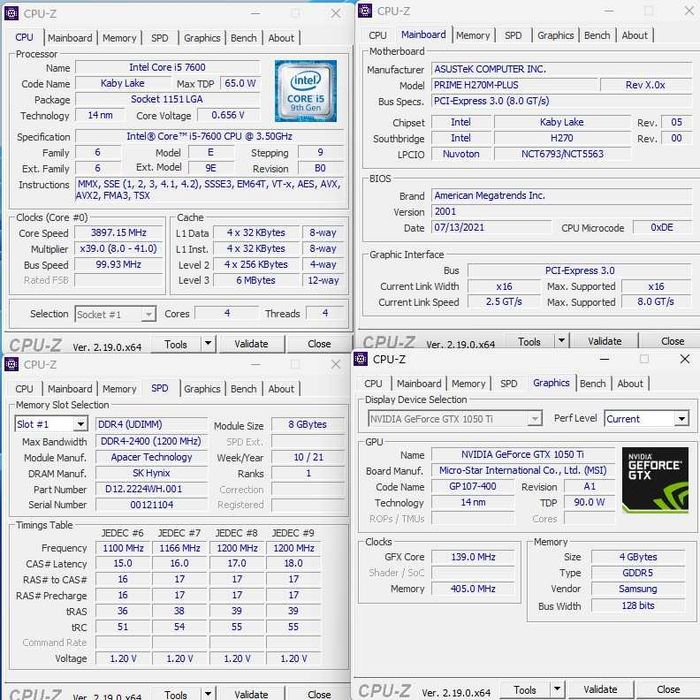This screenshot has width=700, height=700.
Task: Switch to the SPD tab in the Mainboard window
Action: point(513,35)
